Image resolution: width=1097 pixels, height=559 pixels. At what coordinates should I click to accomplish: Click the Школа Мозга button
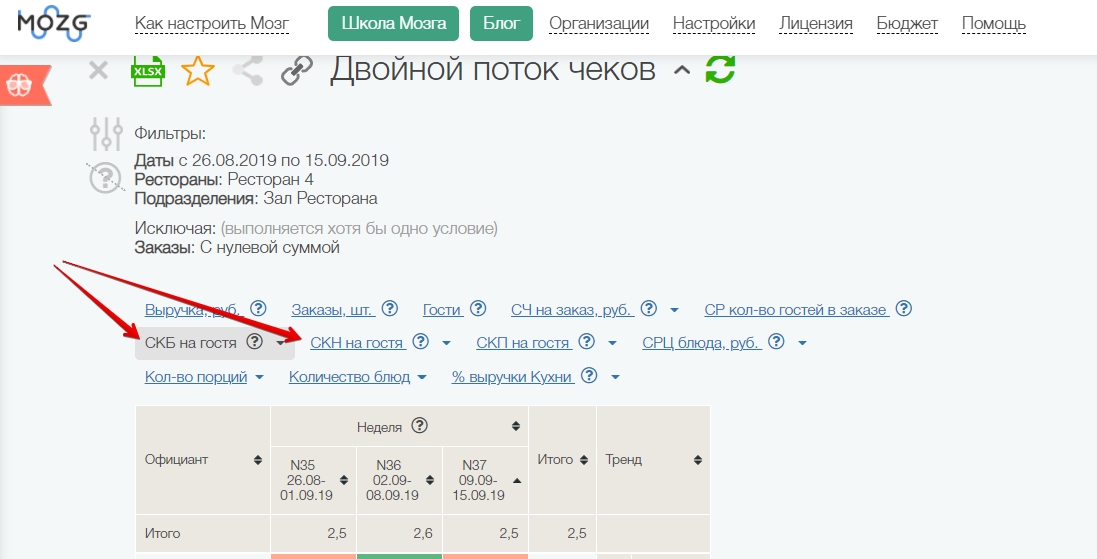[393, 24]
